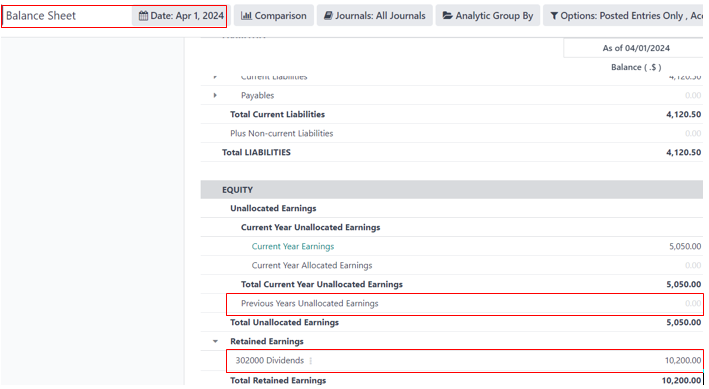Screen dimensions: 709x389
Task: Click the filter funnel icon on Options
Action: pyautogui.click(x=554, y=16)
